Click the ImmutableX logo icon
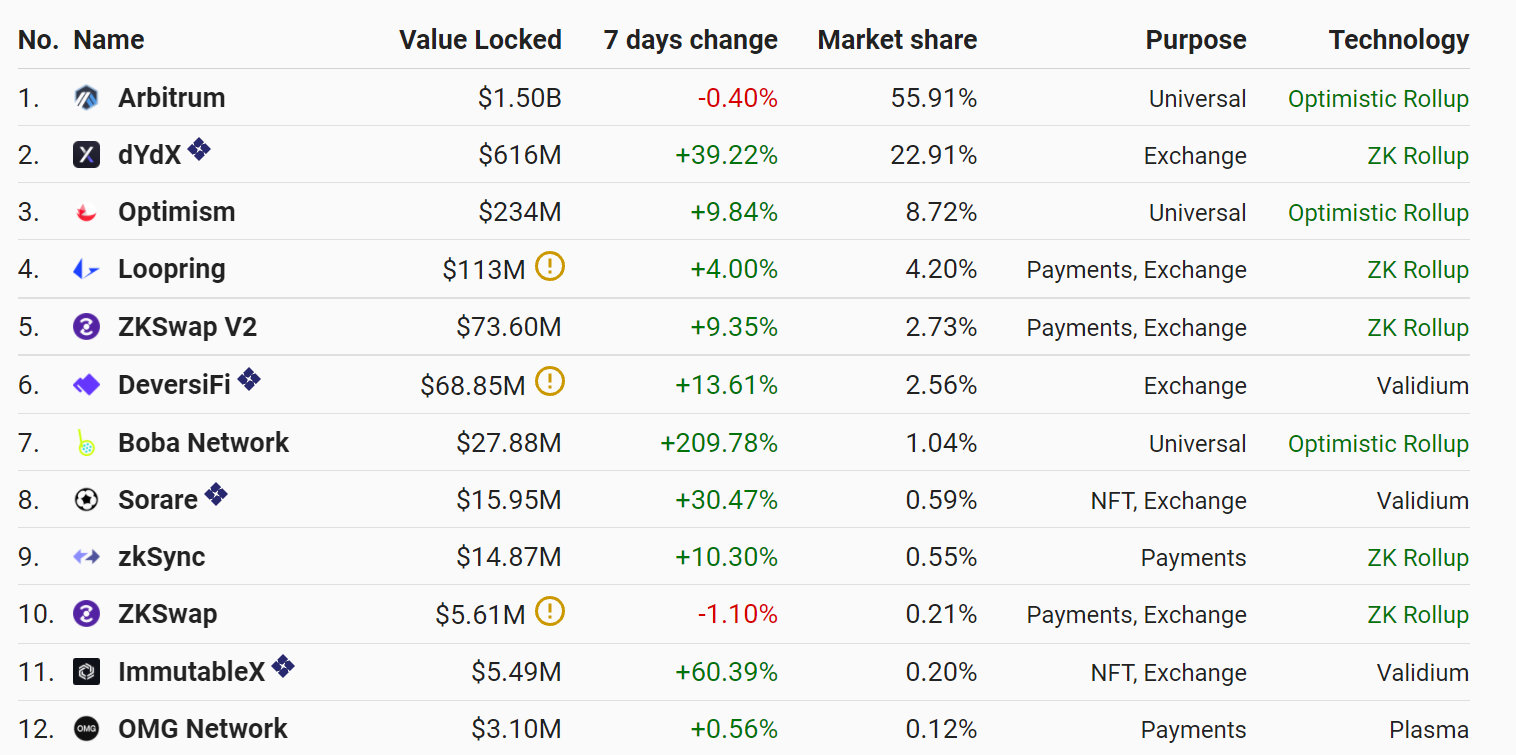Screen dimensions: 1516x755 pyautogui.click(x=87, y=672)
